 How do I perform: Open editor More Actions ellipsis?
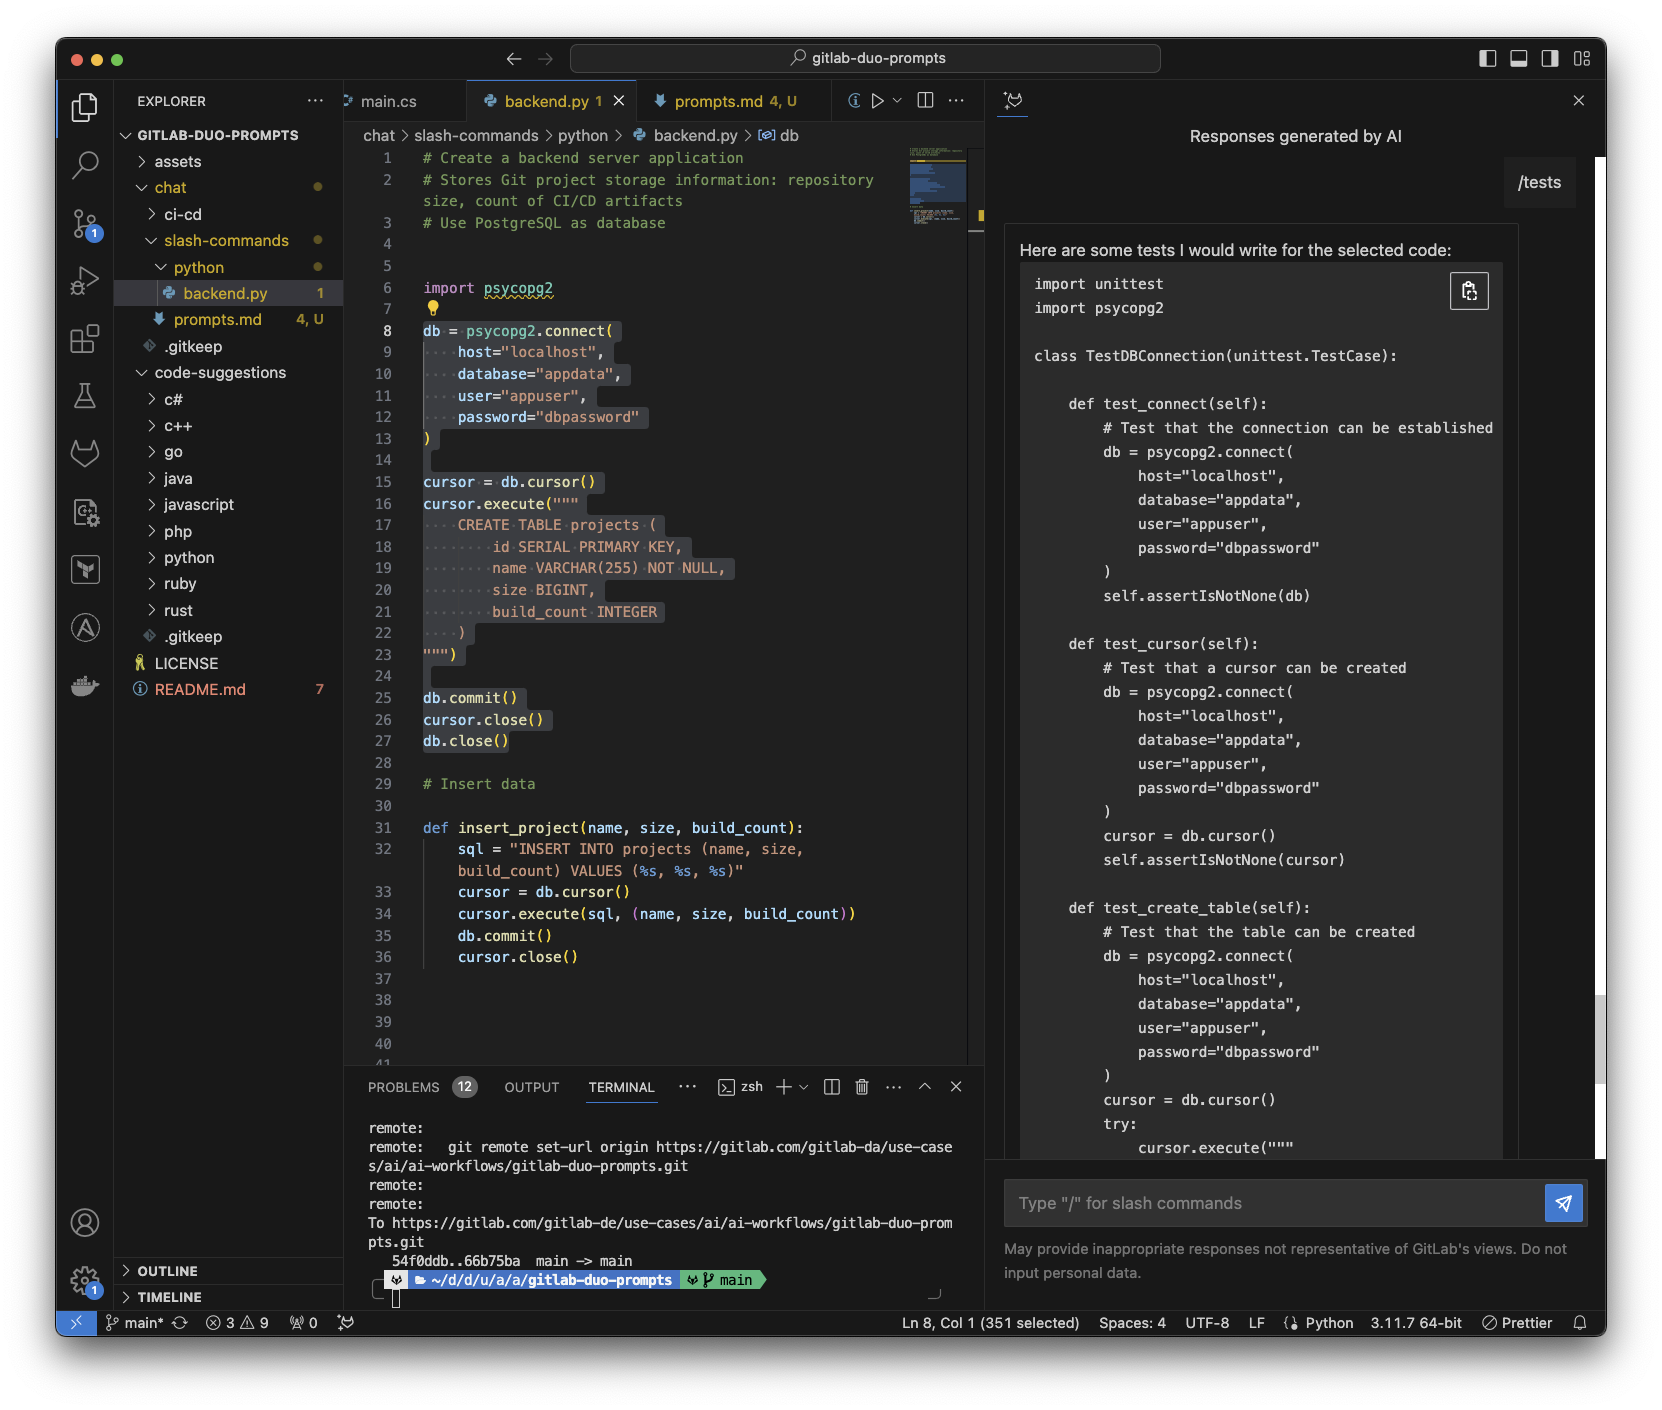956,101
